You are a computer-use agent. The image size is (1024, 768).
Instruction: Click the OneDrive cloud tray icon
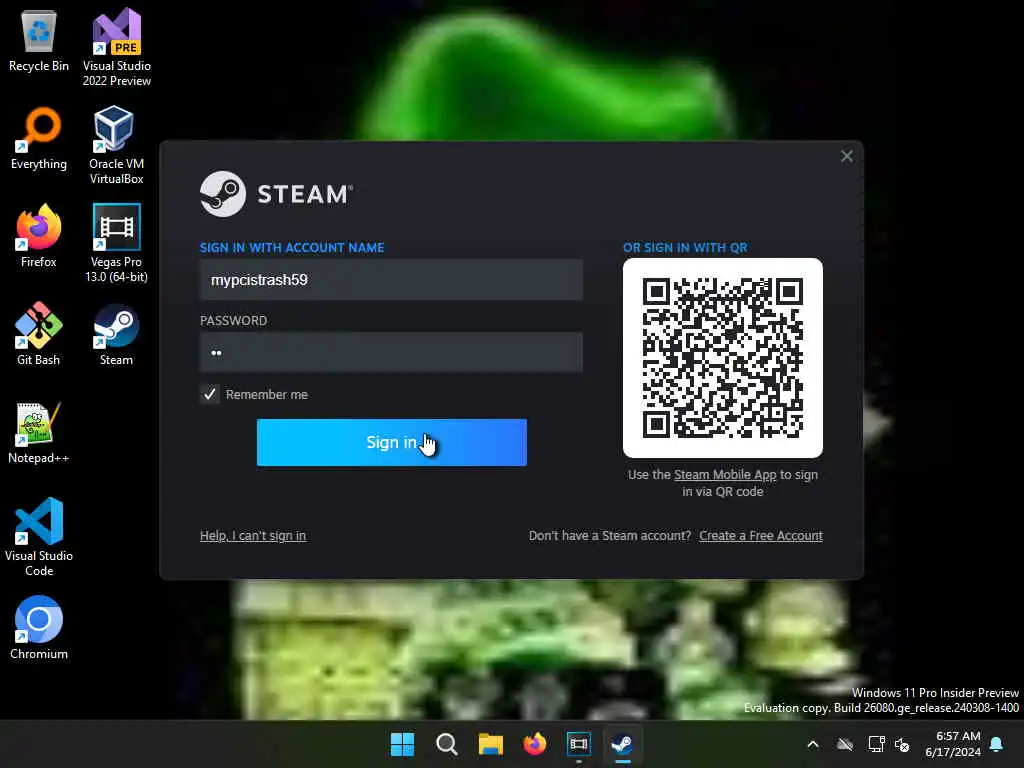tap(845, 744)
